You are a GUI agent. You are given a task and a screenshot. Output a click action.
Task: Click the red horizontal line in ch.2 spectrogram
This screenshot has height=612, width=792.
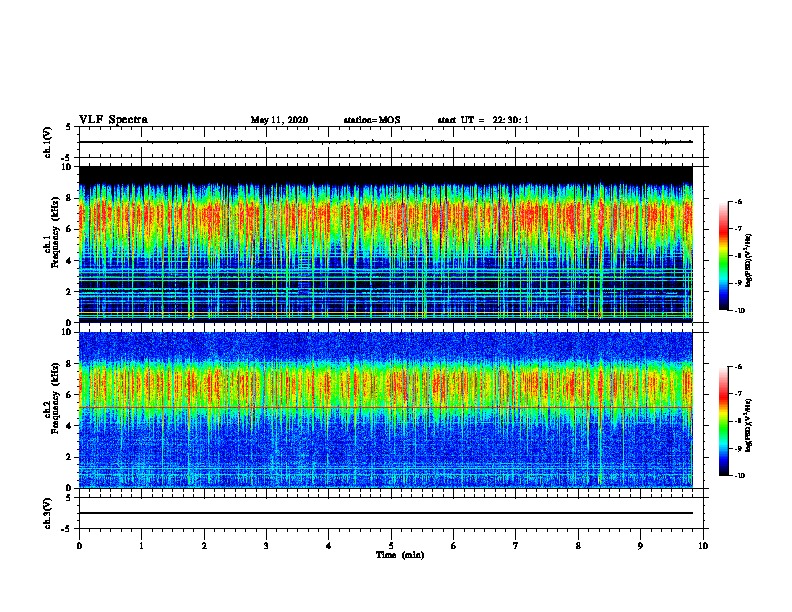click(386, 407)
